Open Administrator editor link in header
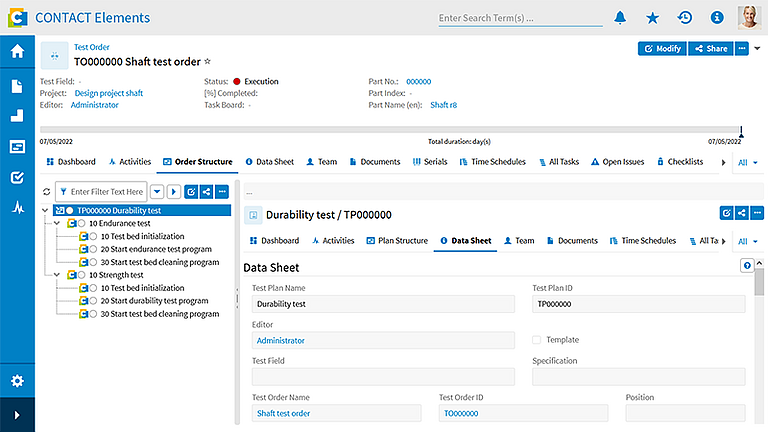Image resolution: width=768 pixels, height=432 pixels. tap(95, 105)
